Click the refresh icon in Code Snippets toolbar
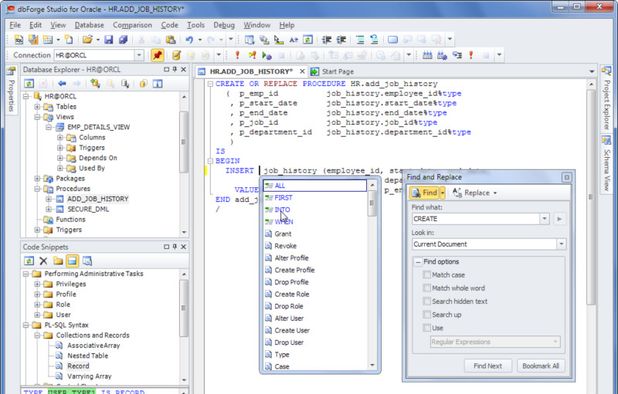Image resolution: width=618 pixels, height=394 pixels. point(29,261)
